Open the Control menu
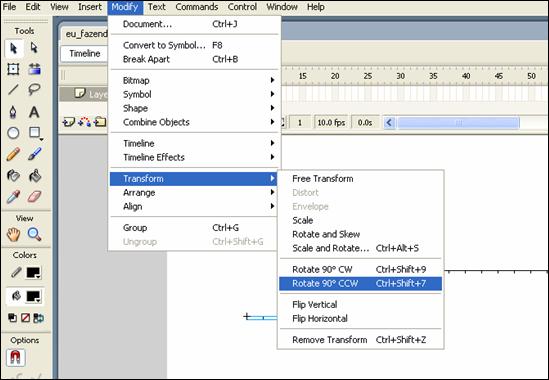This screenshot has width=549, height=380. pos(242,7)
